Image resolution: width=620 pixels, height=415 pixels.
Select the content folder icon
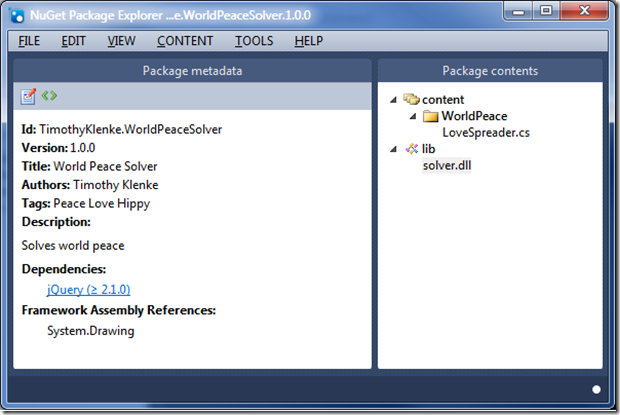[411, 99]
